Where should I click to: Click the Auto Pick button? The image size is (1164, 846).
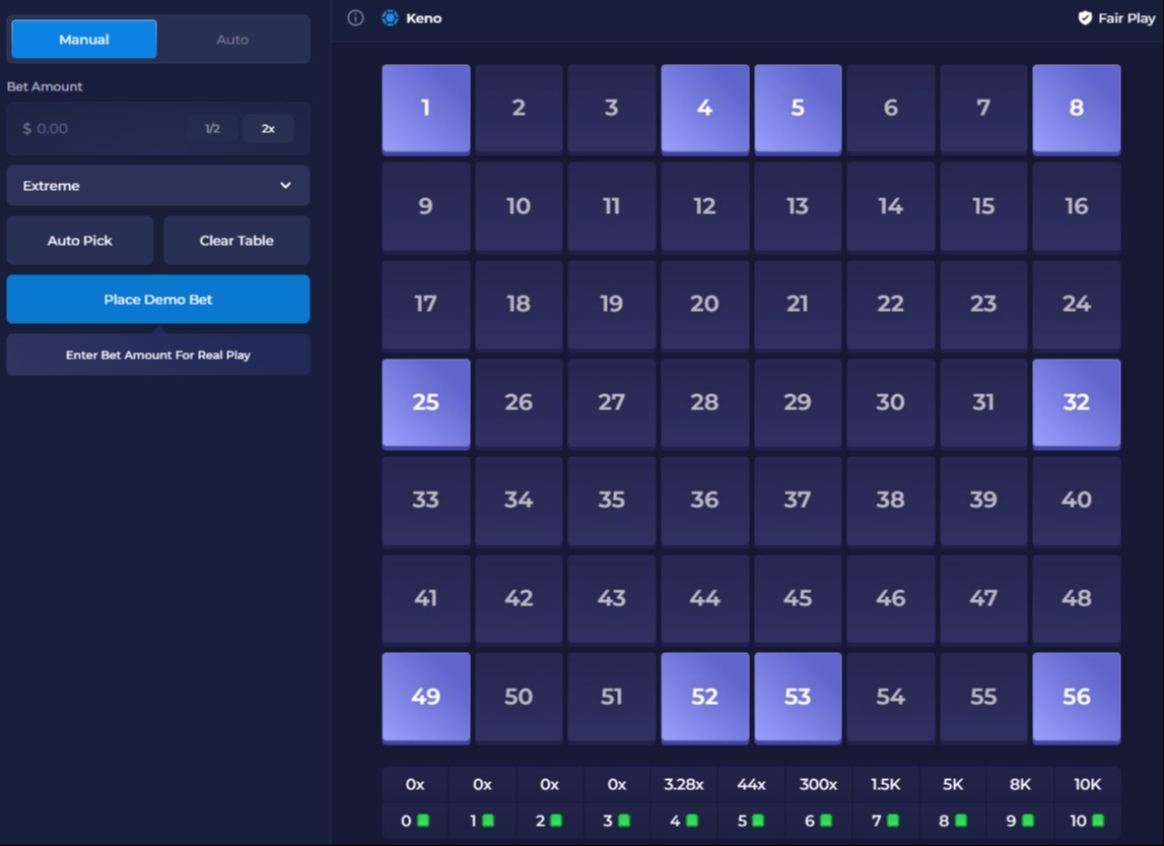pyautogui.click(x=80, y=240)
